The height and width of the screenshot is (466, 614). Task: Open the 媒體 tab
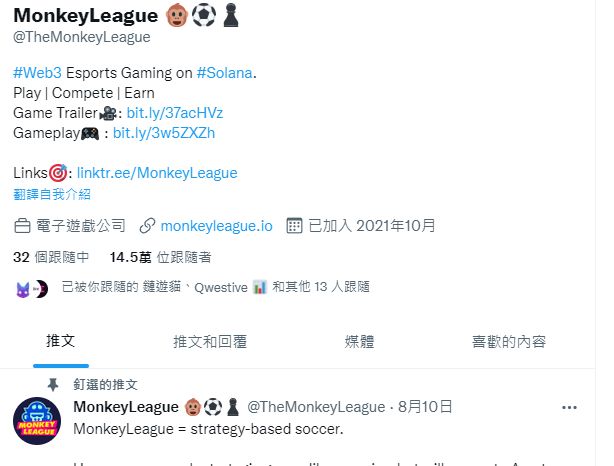359,341
